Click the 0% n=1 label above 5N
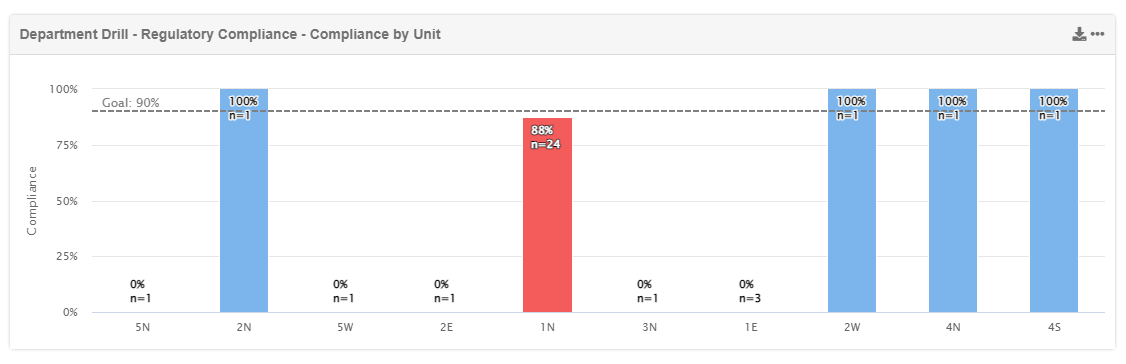 141,291
